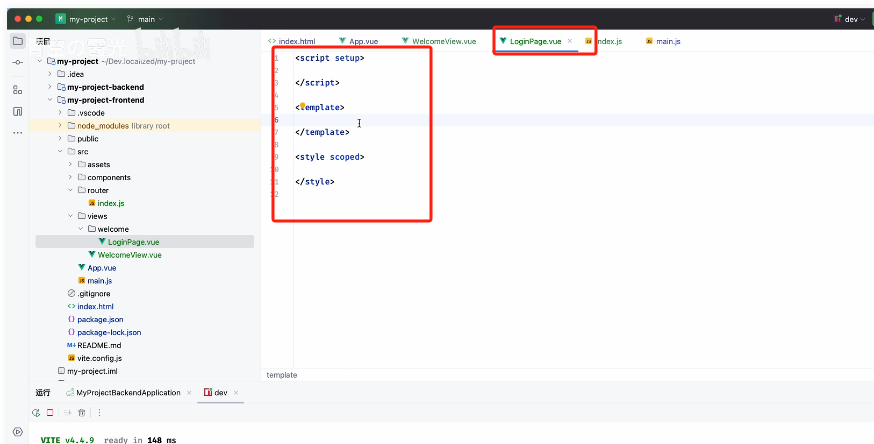Open run toolbar more options menu
The image size is (874, 444).
99,413
